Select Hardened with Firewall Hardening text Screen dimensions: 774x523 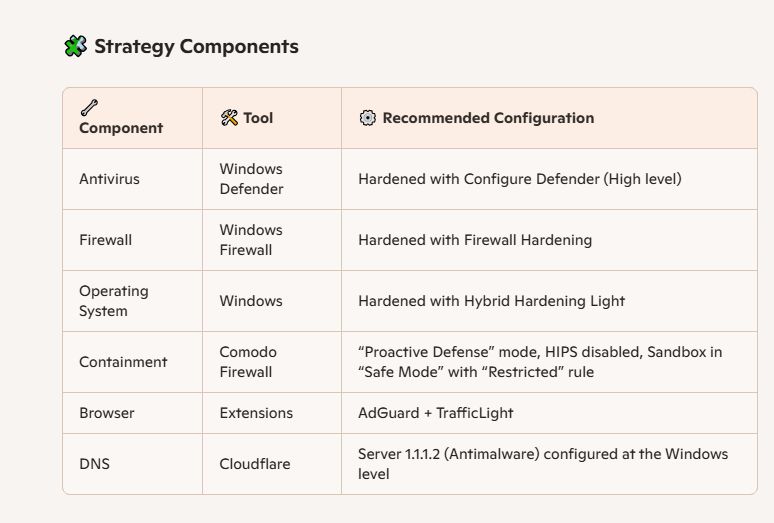click(x=475, y=240)
